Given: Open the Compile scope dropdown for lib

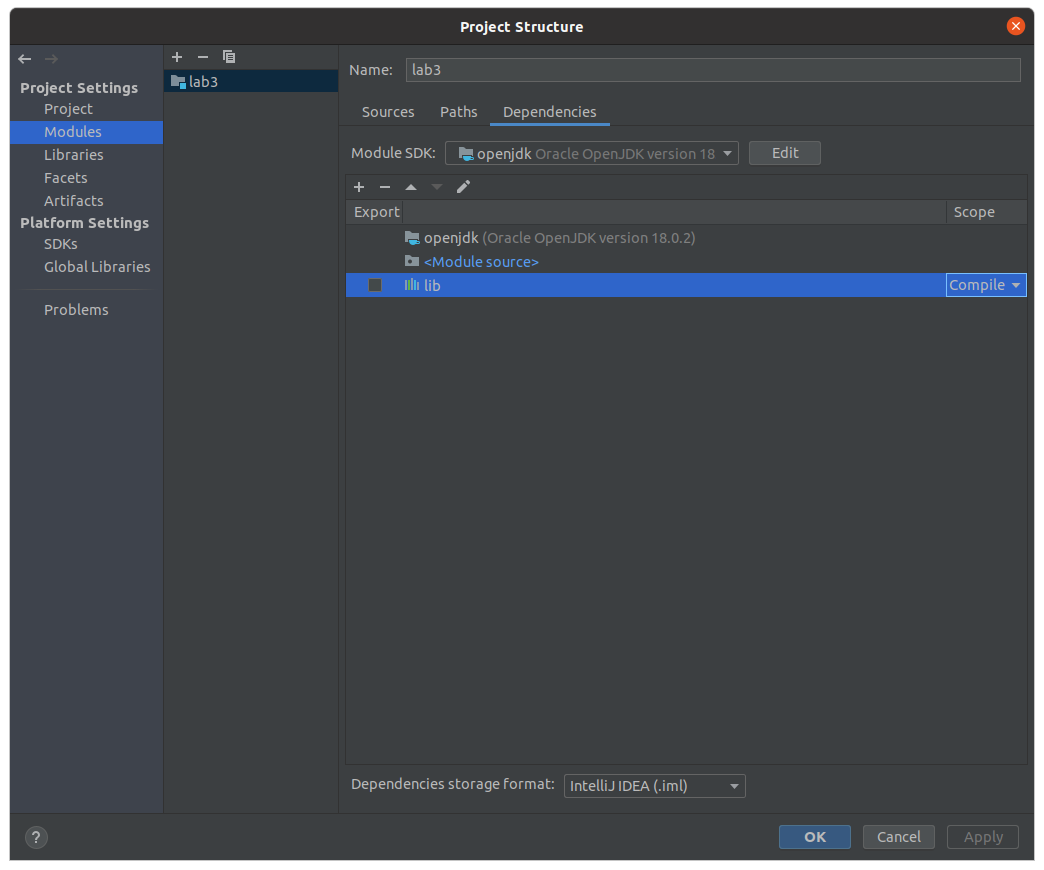Looking at the screenshot, I should tap(986, 285).
